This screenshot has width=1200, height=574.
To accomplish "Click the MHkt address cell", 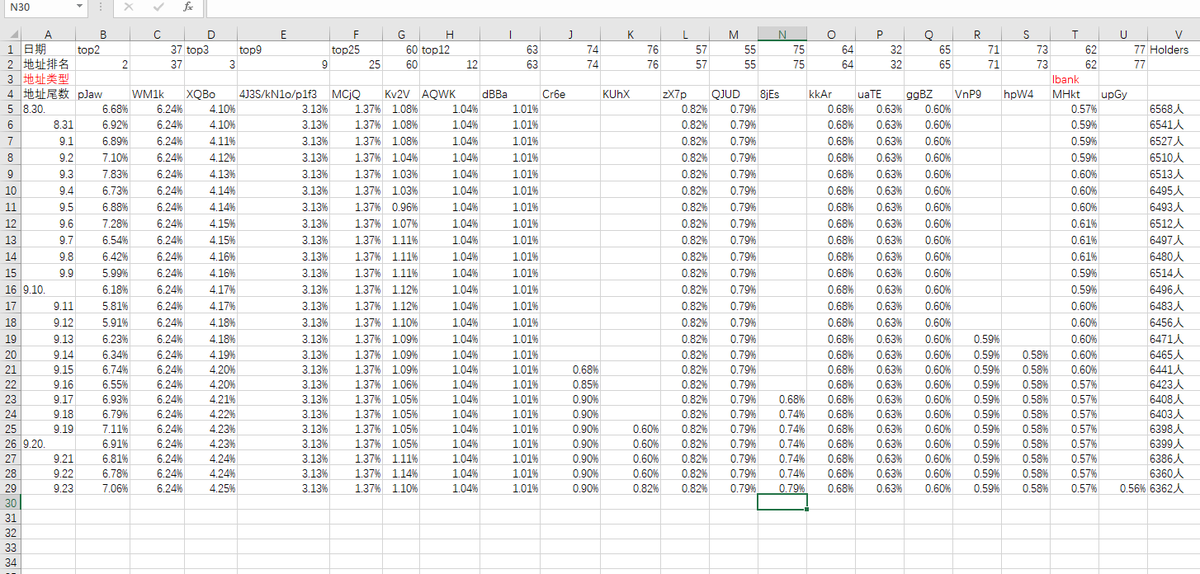I will click(x=1073, y=93).
